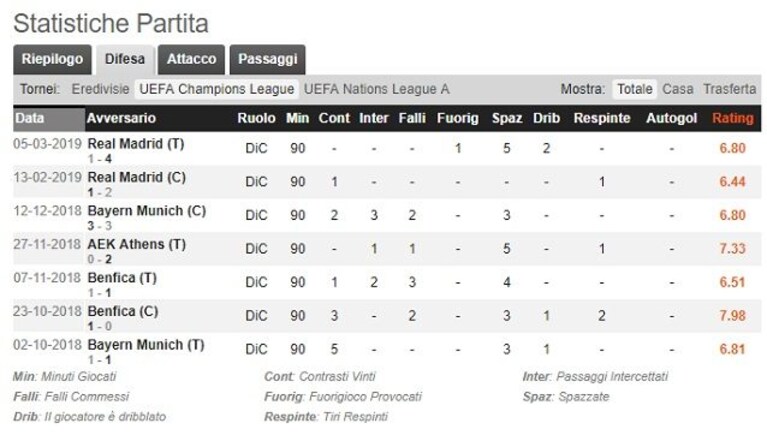Screen dimensions: 767x441
Task: Select the Difesa tab
Action: 125,60
